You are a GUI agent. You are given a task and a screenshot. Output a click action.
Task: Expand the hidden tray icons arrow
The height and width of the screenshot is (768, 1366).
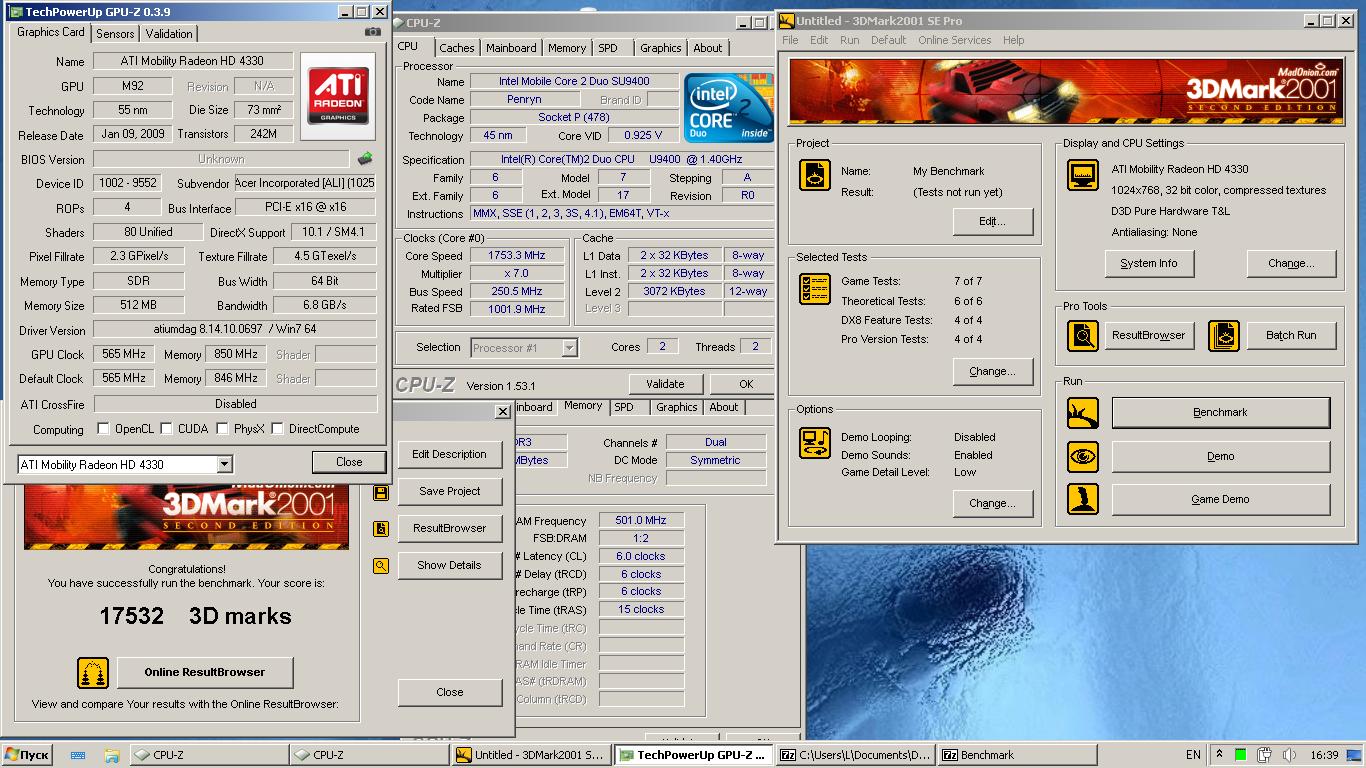1219,755
